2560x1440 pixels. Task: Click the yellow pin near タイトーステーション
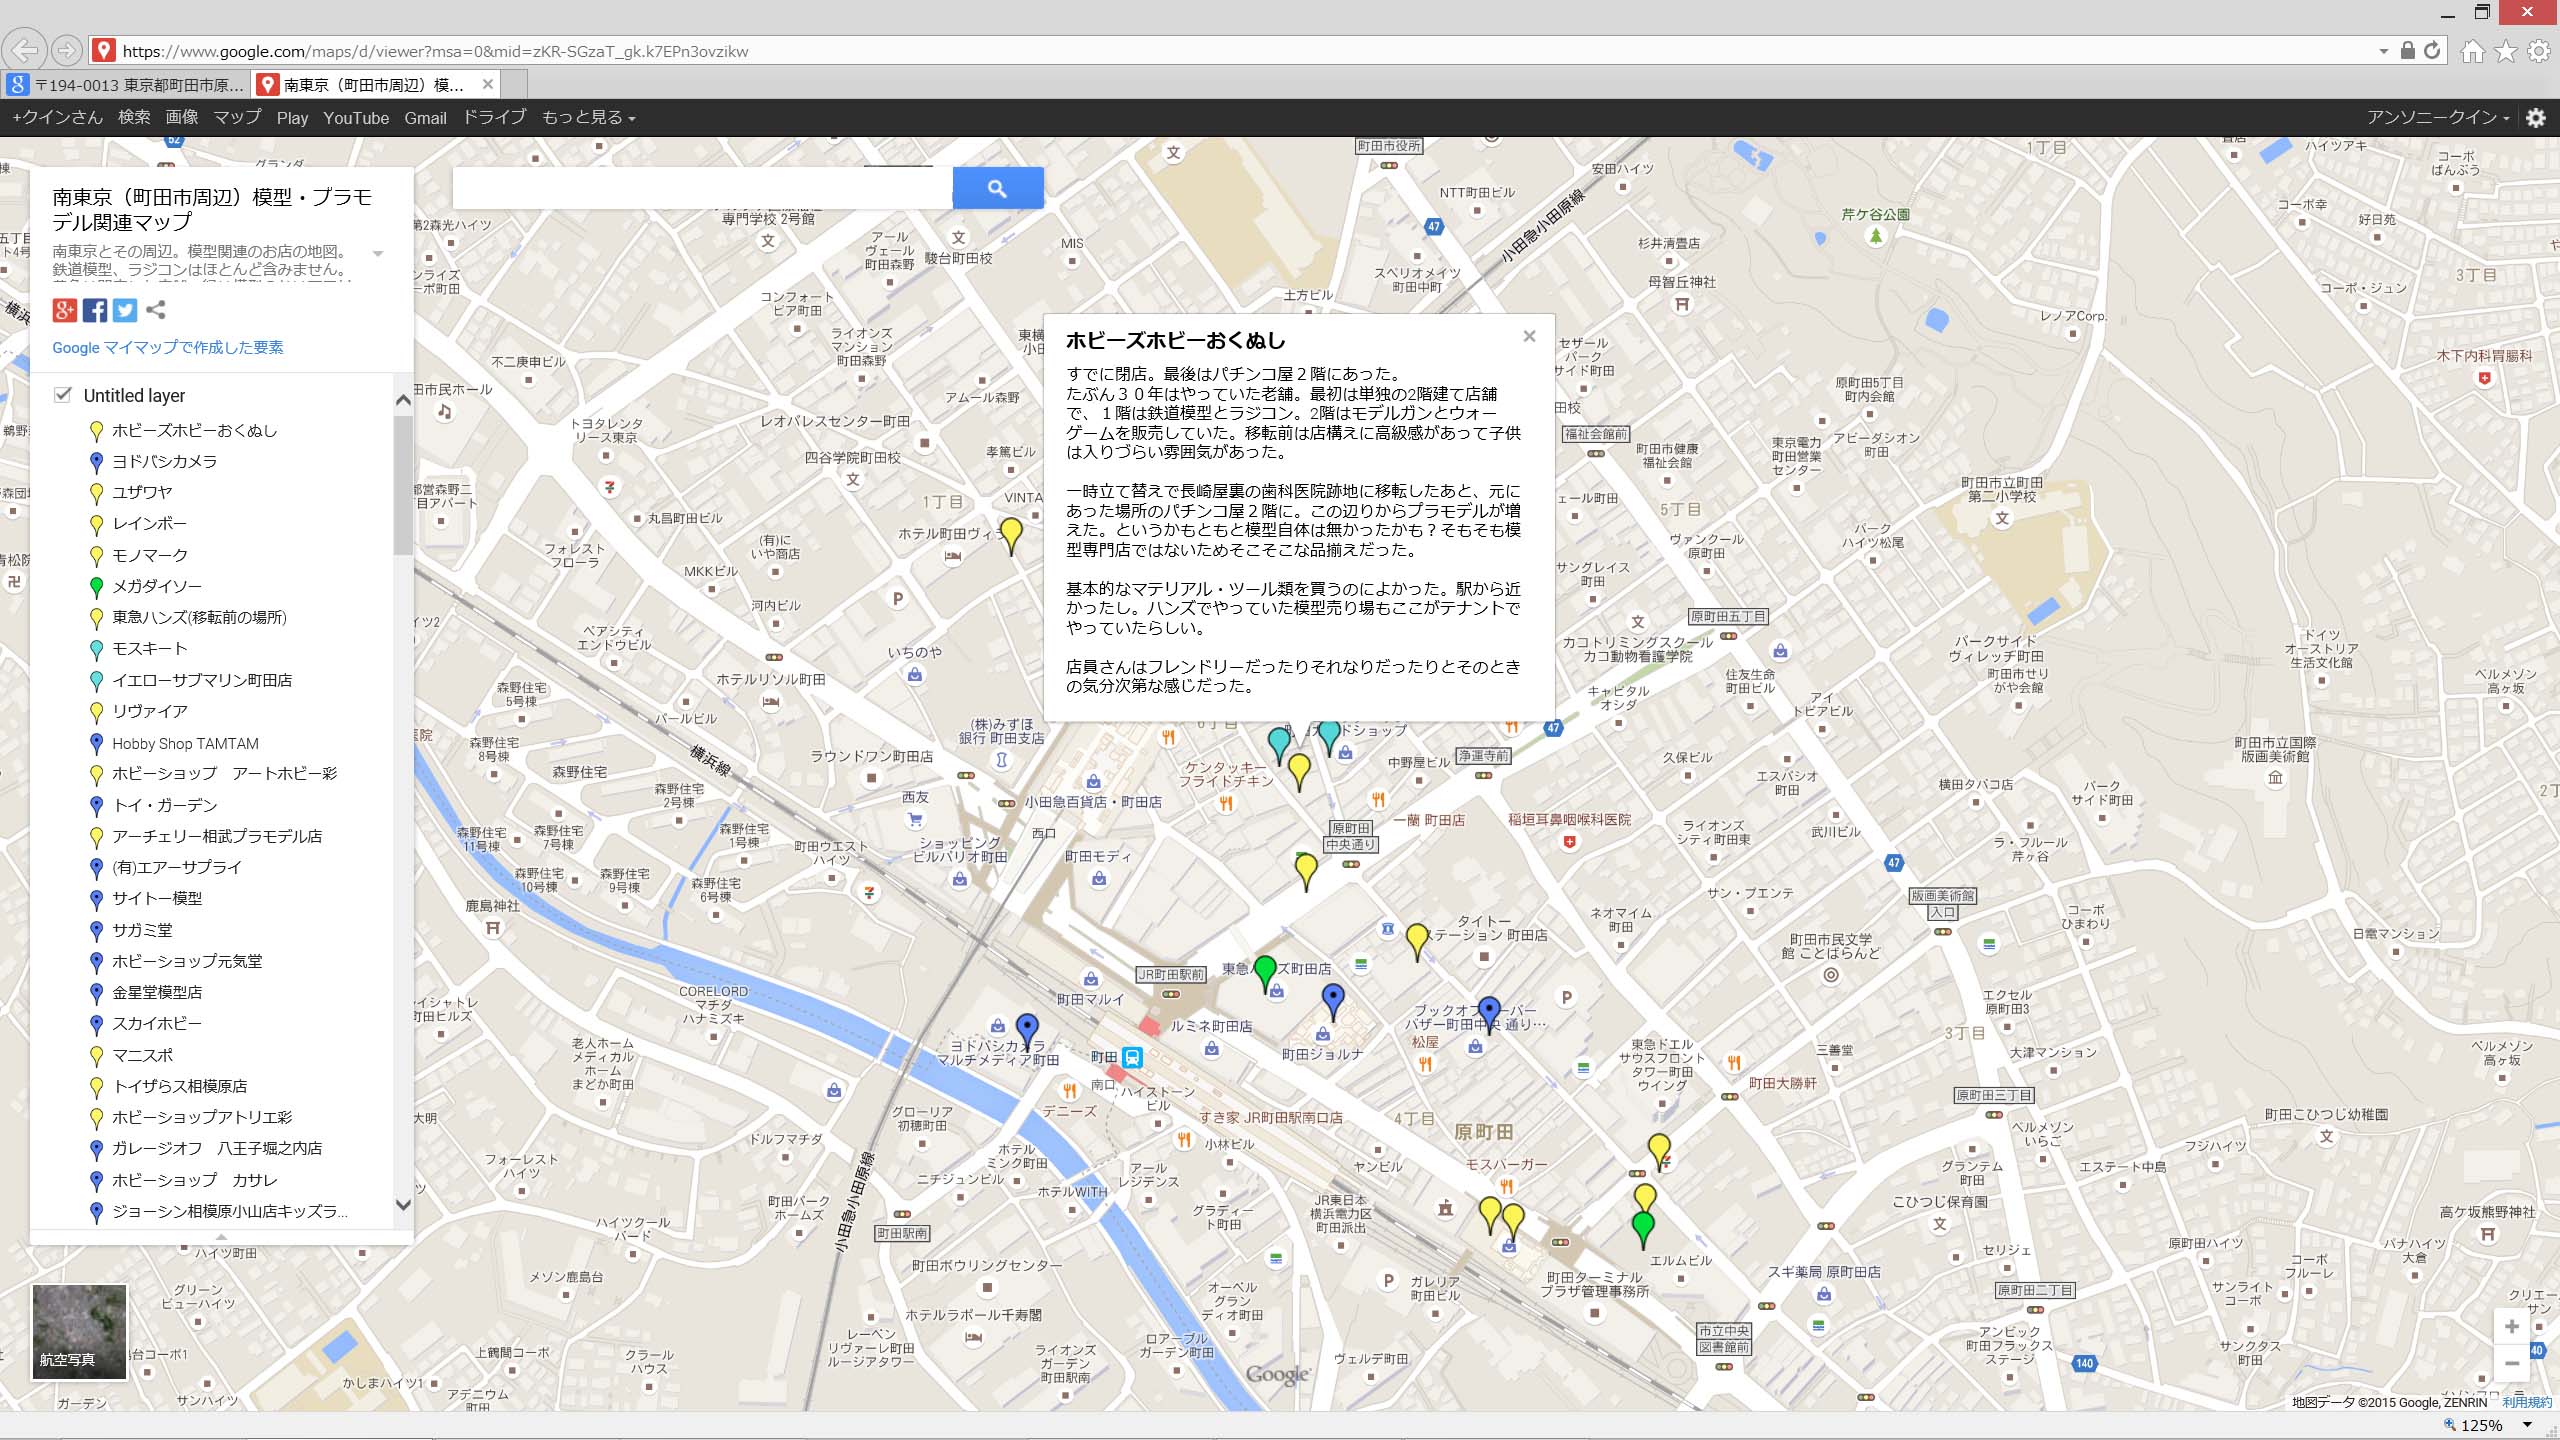tap(1417, 943)
